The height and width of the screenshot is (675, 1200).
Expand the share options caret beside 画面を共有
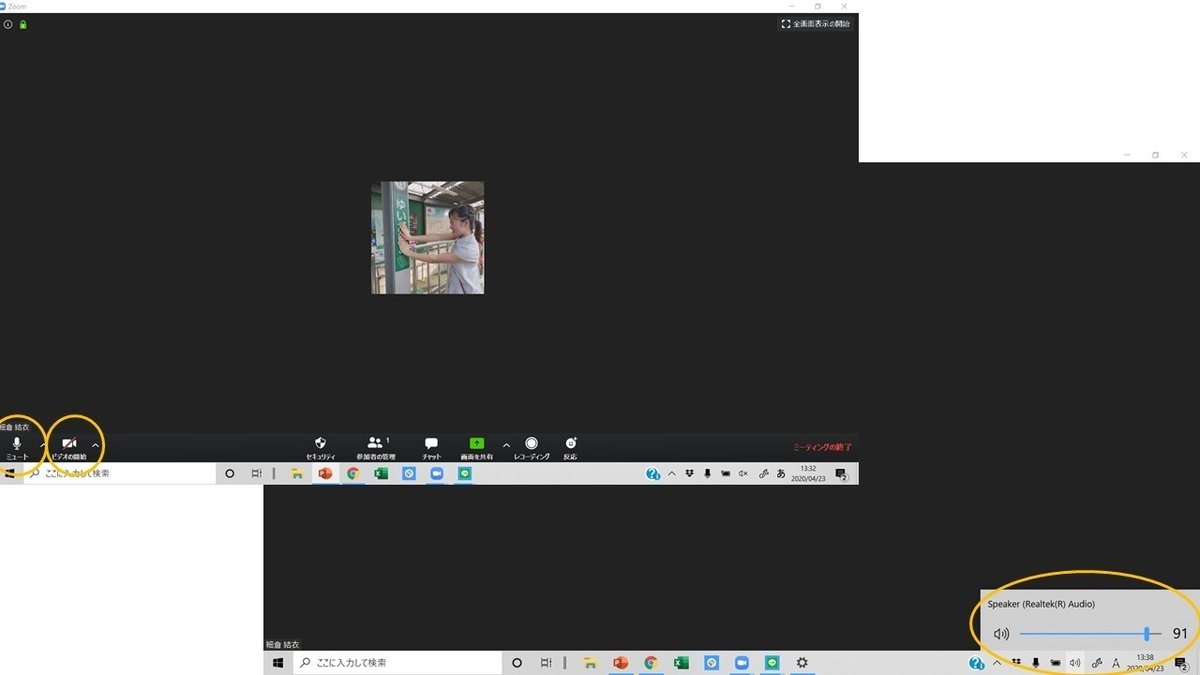506,444
